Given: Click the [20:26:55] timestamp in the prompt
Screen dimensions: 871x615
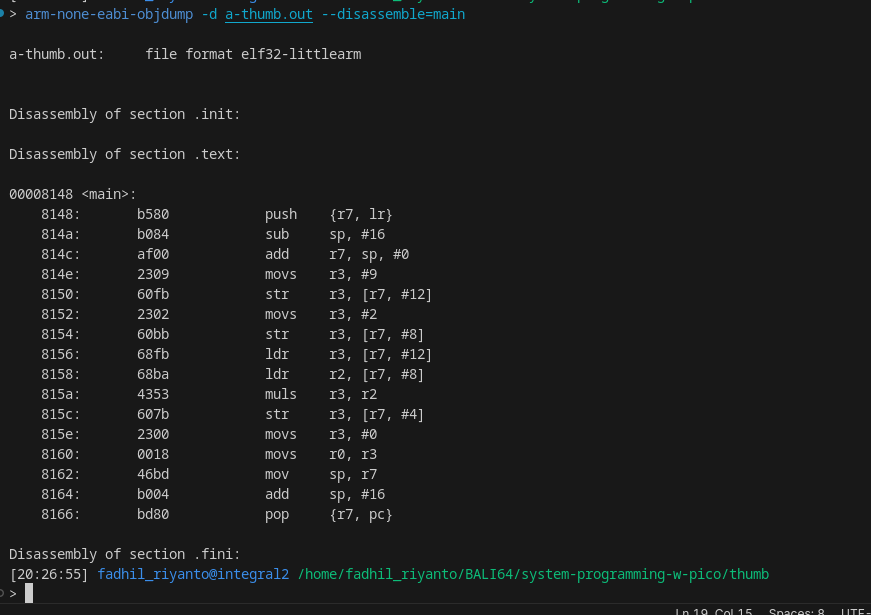Looking at the screenshot, I should click(49, 574).
